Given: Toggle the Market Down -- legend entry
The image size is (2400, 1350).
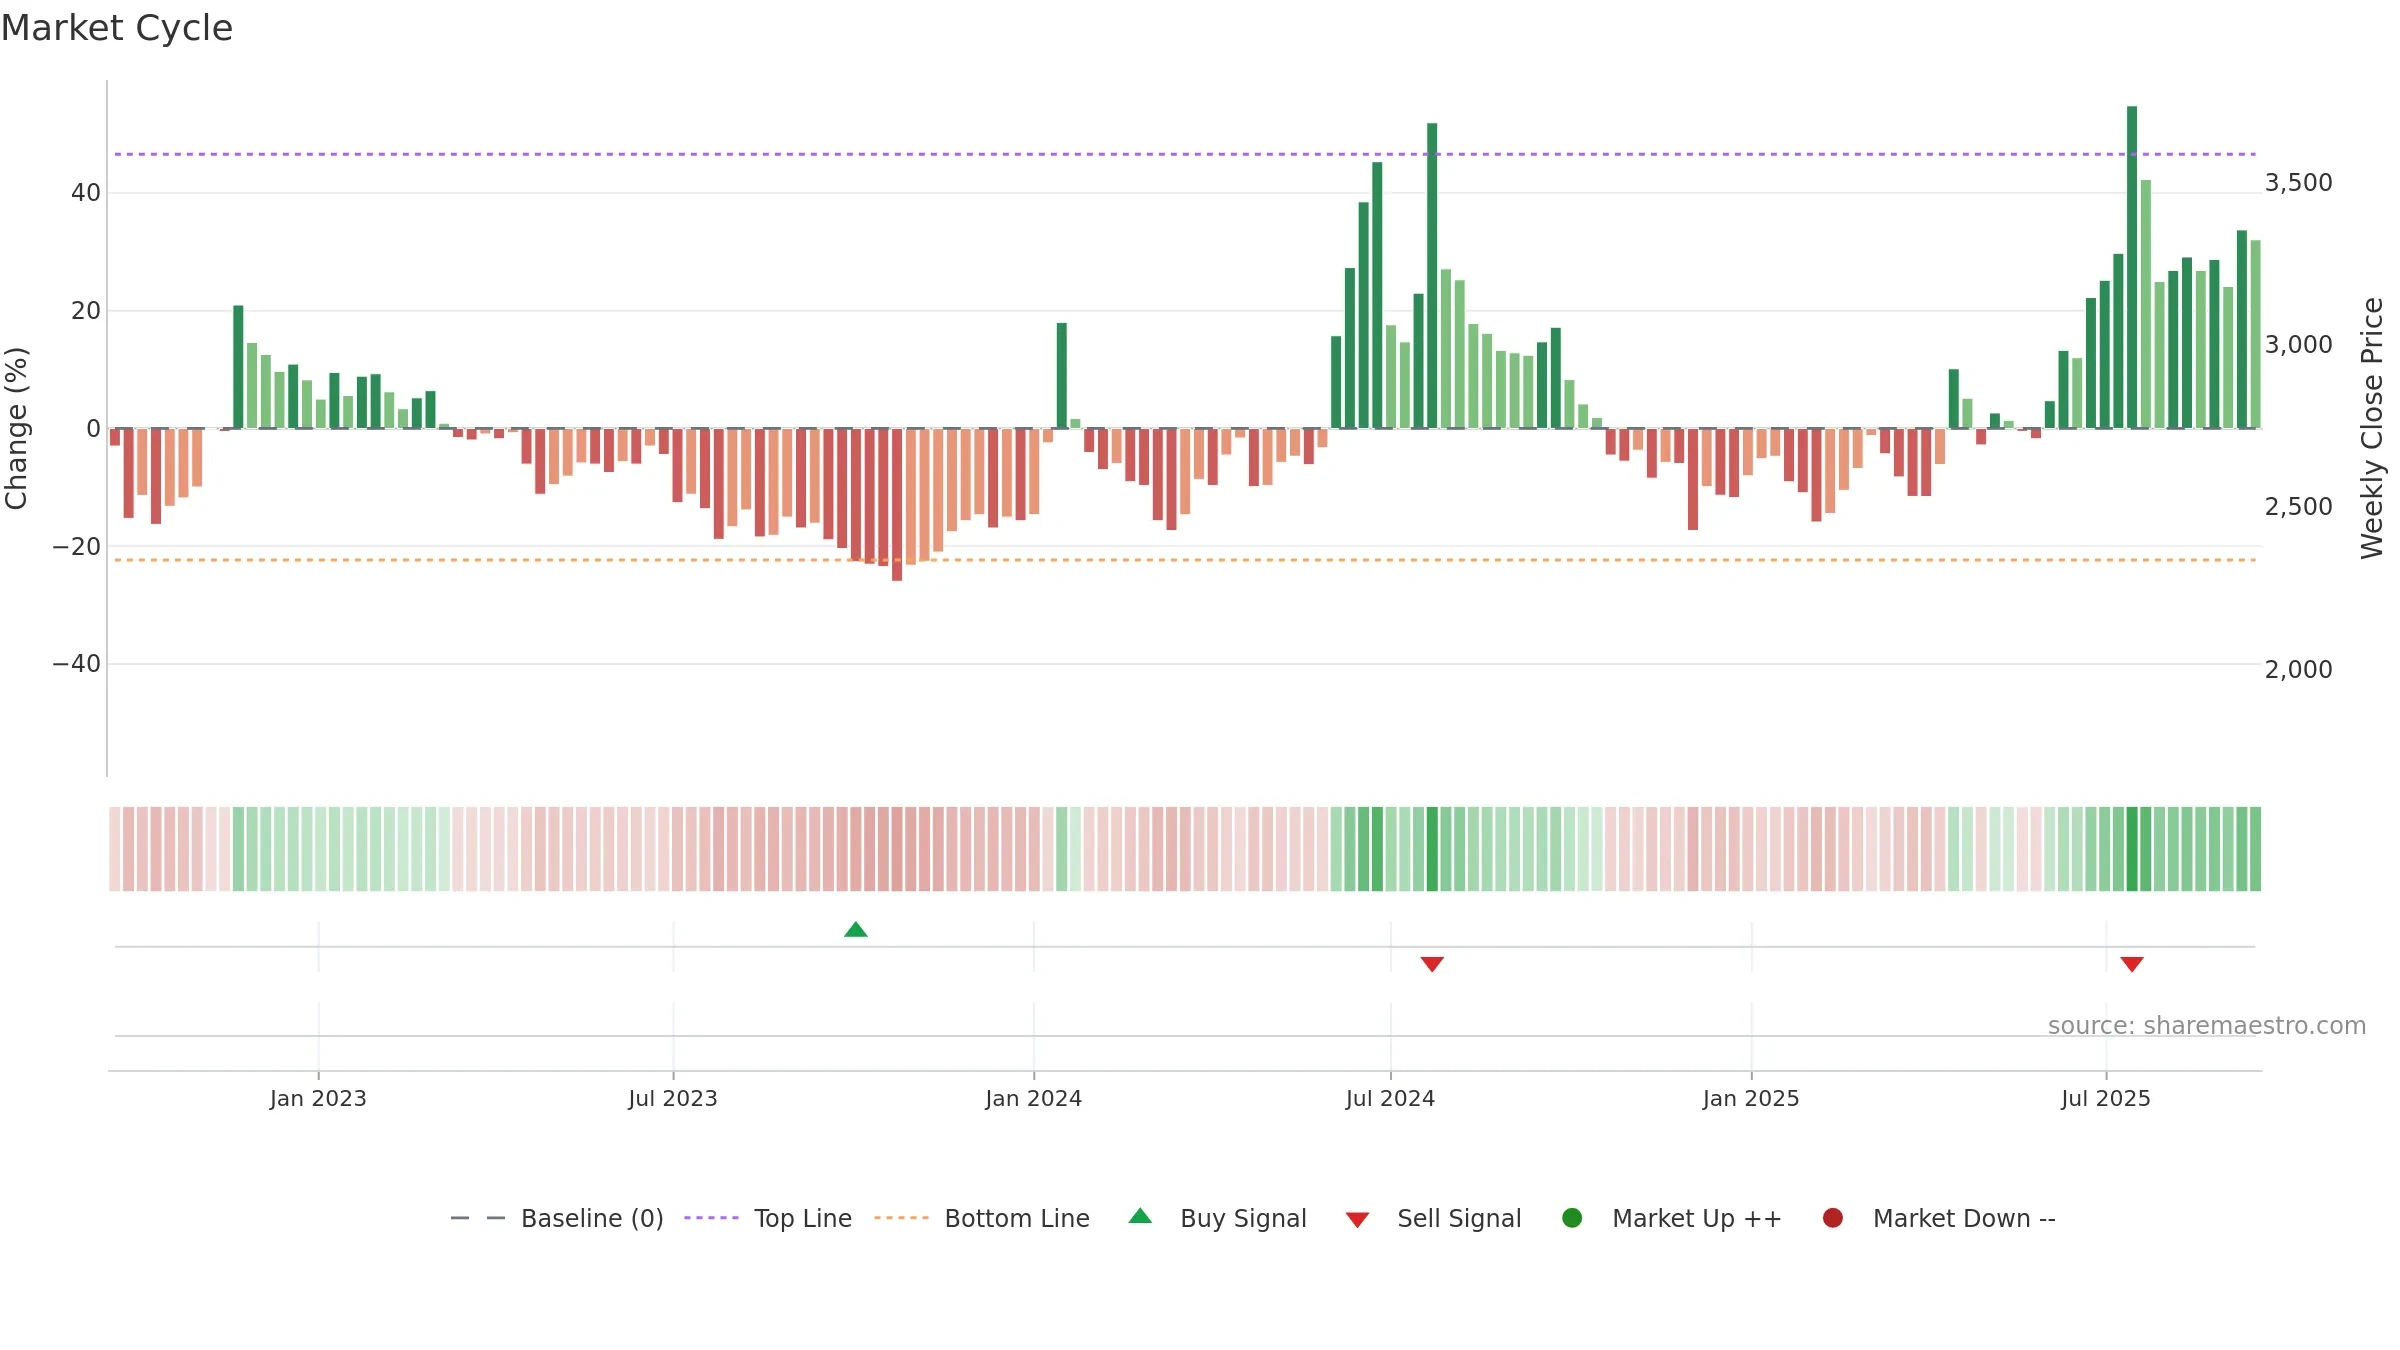Looking at the screenshot, I should (x=1939, y=1218).
